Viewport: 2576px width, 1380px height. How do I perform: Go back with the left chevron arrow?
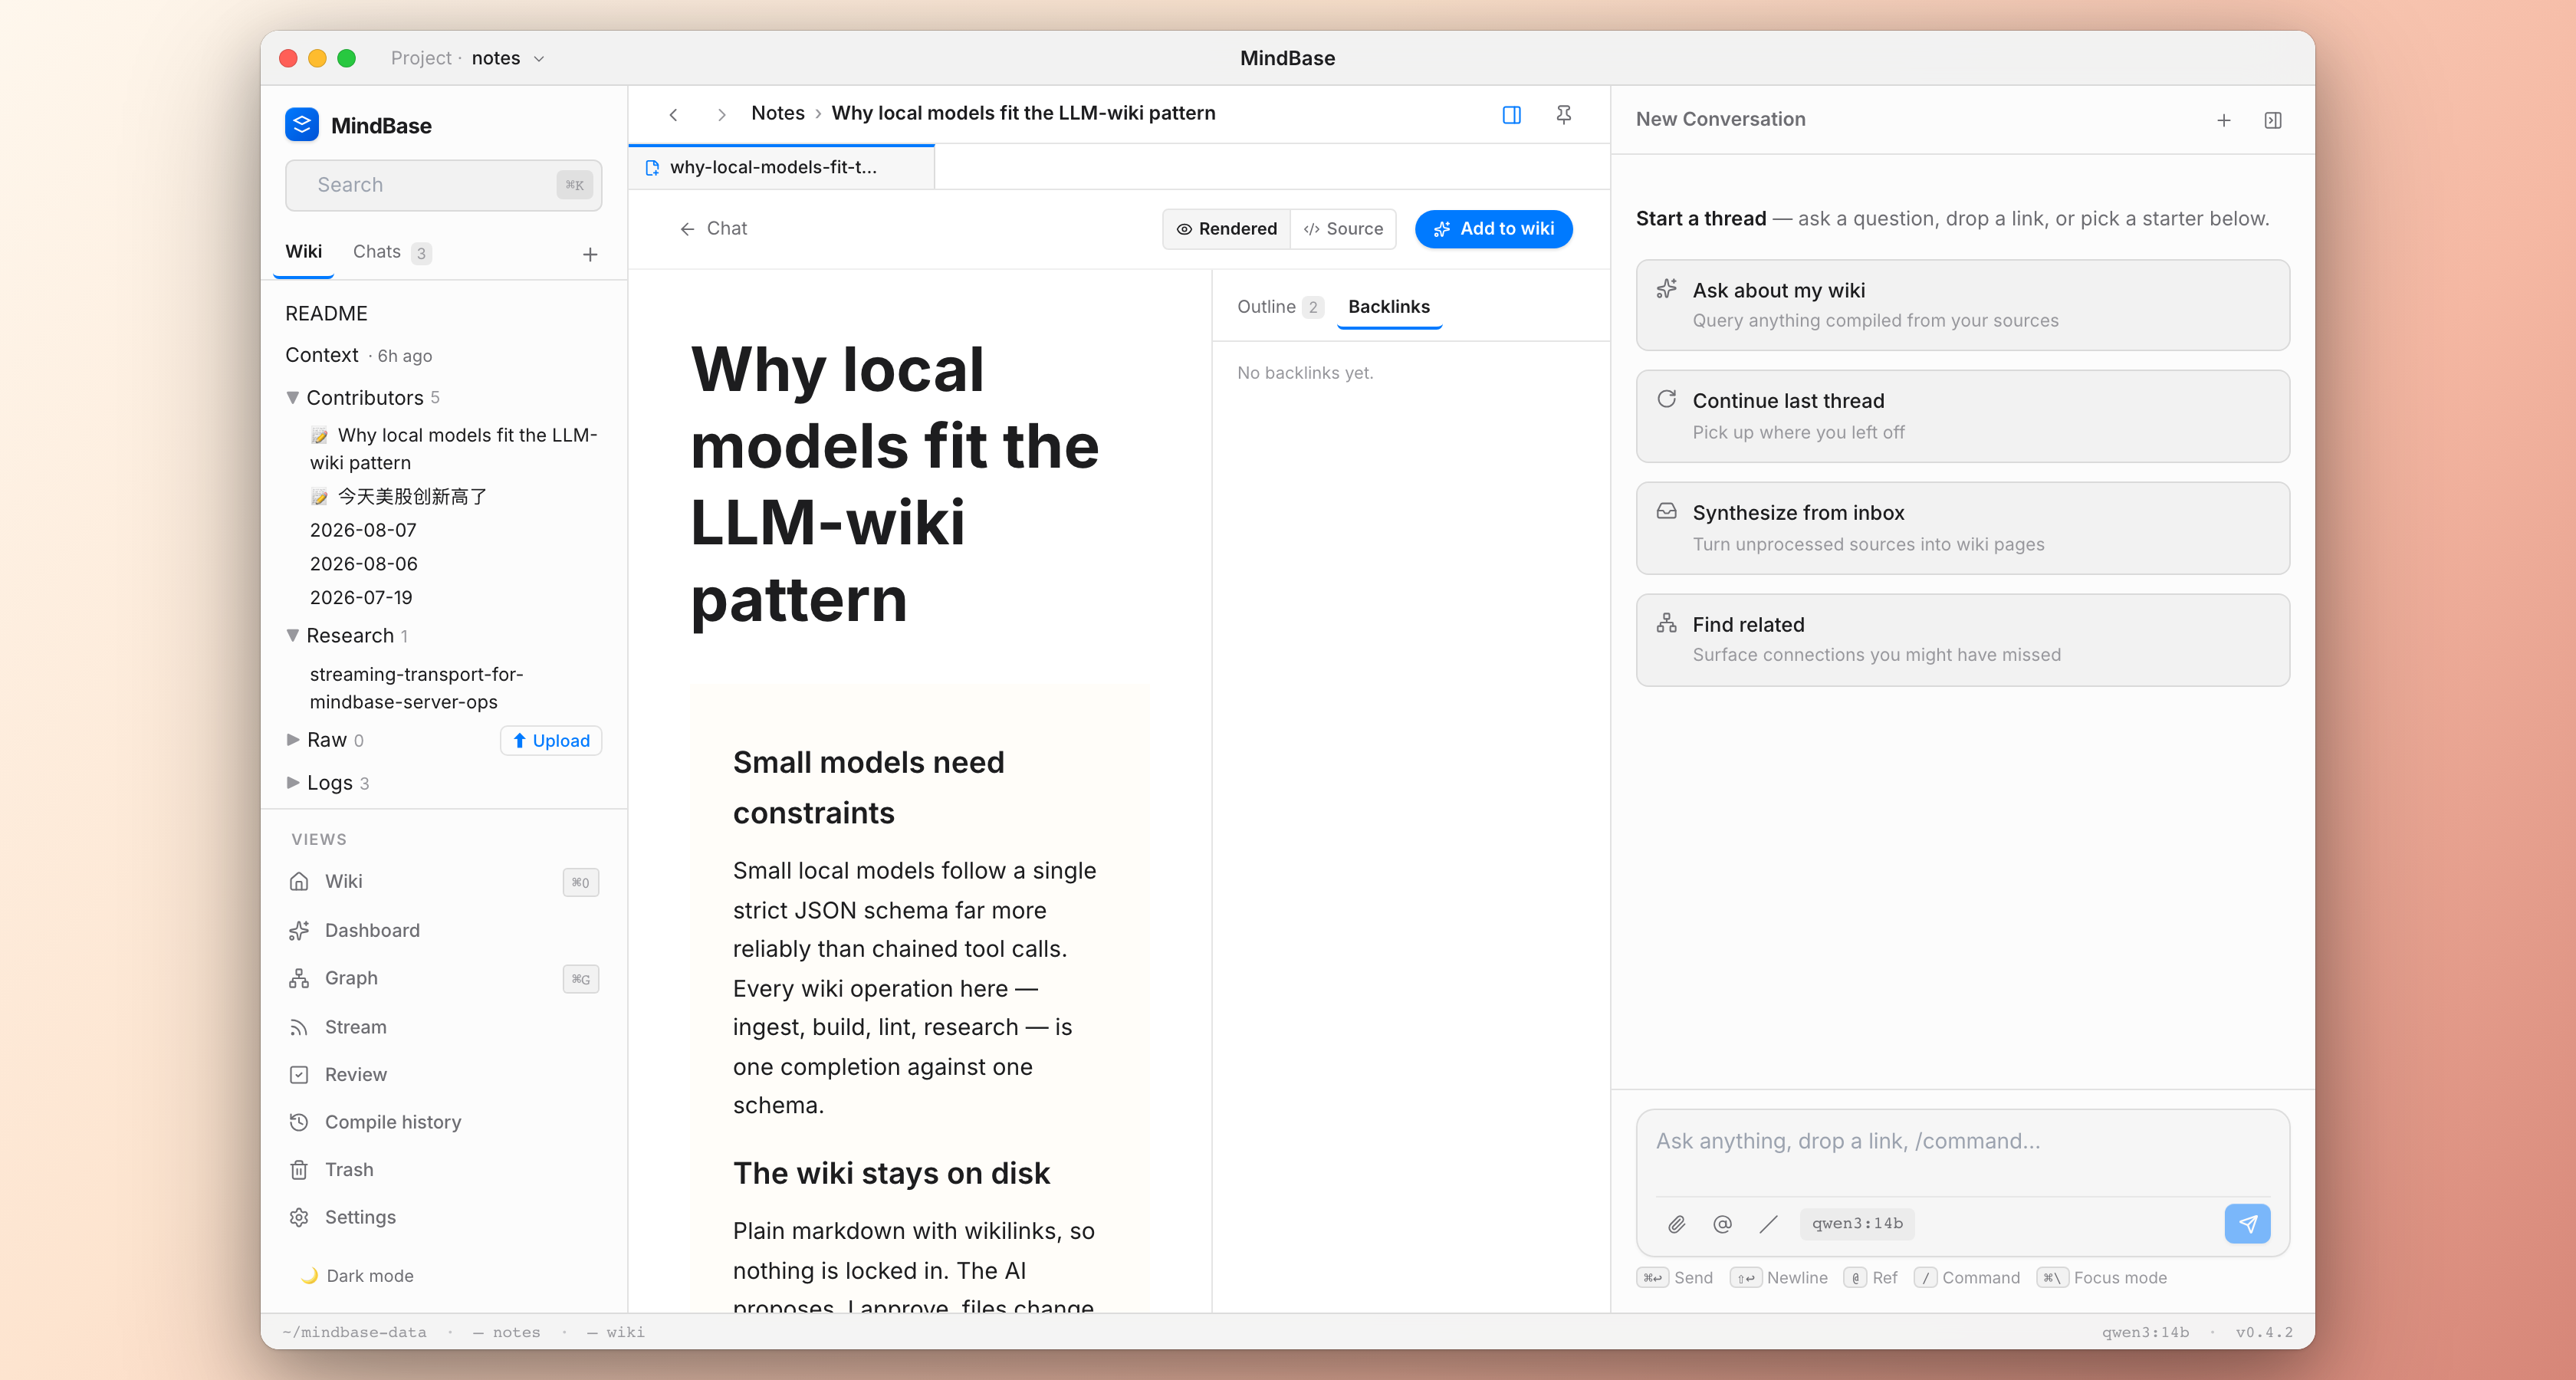click(x=674, y=115)
